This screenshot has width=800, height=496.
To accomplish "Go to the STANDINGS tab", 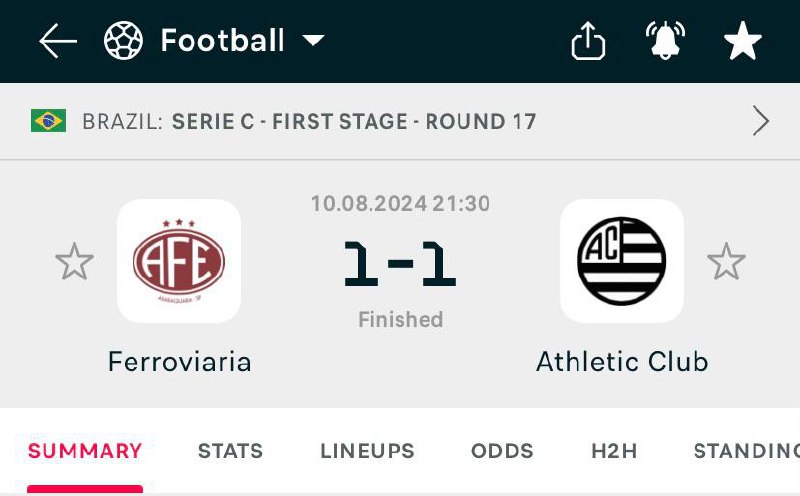I will pos(745,451).
